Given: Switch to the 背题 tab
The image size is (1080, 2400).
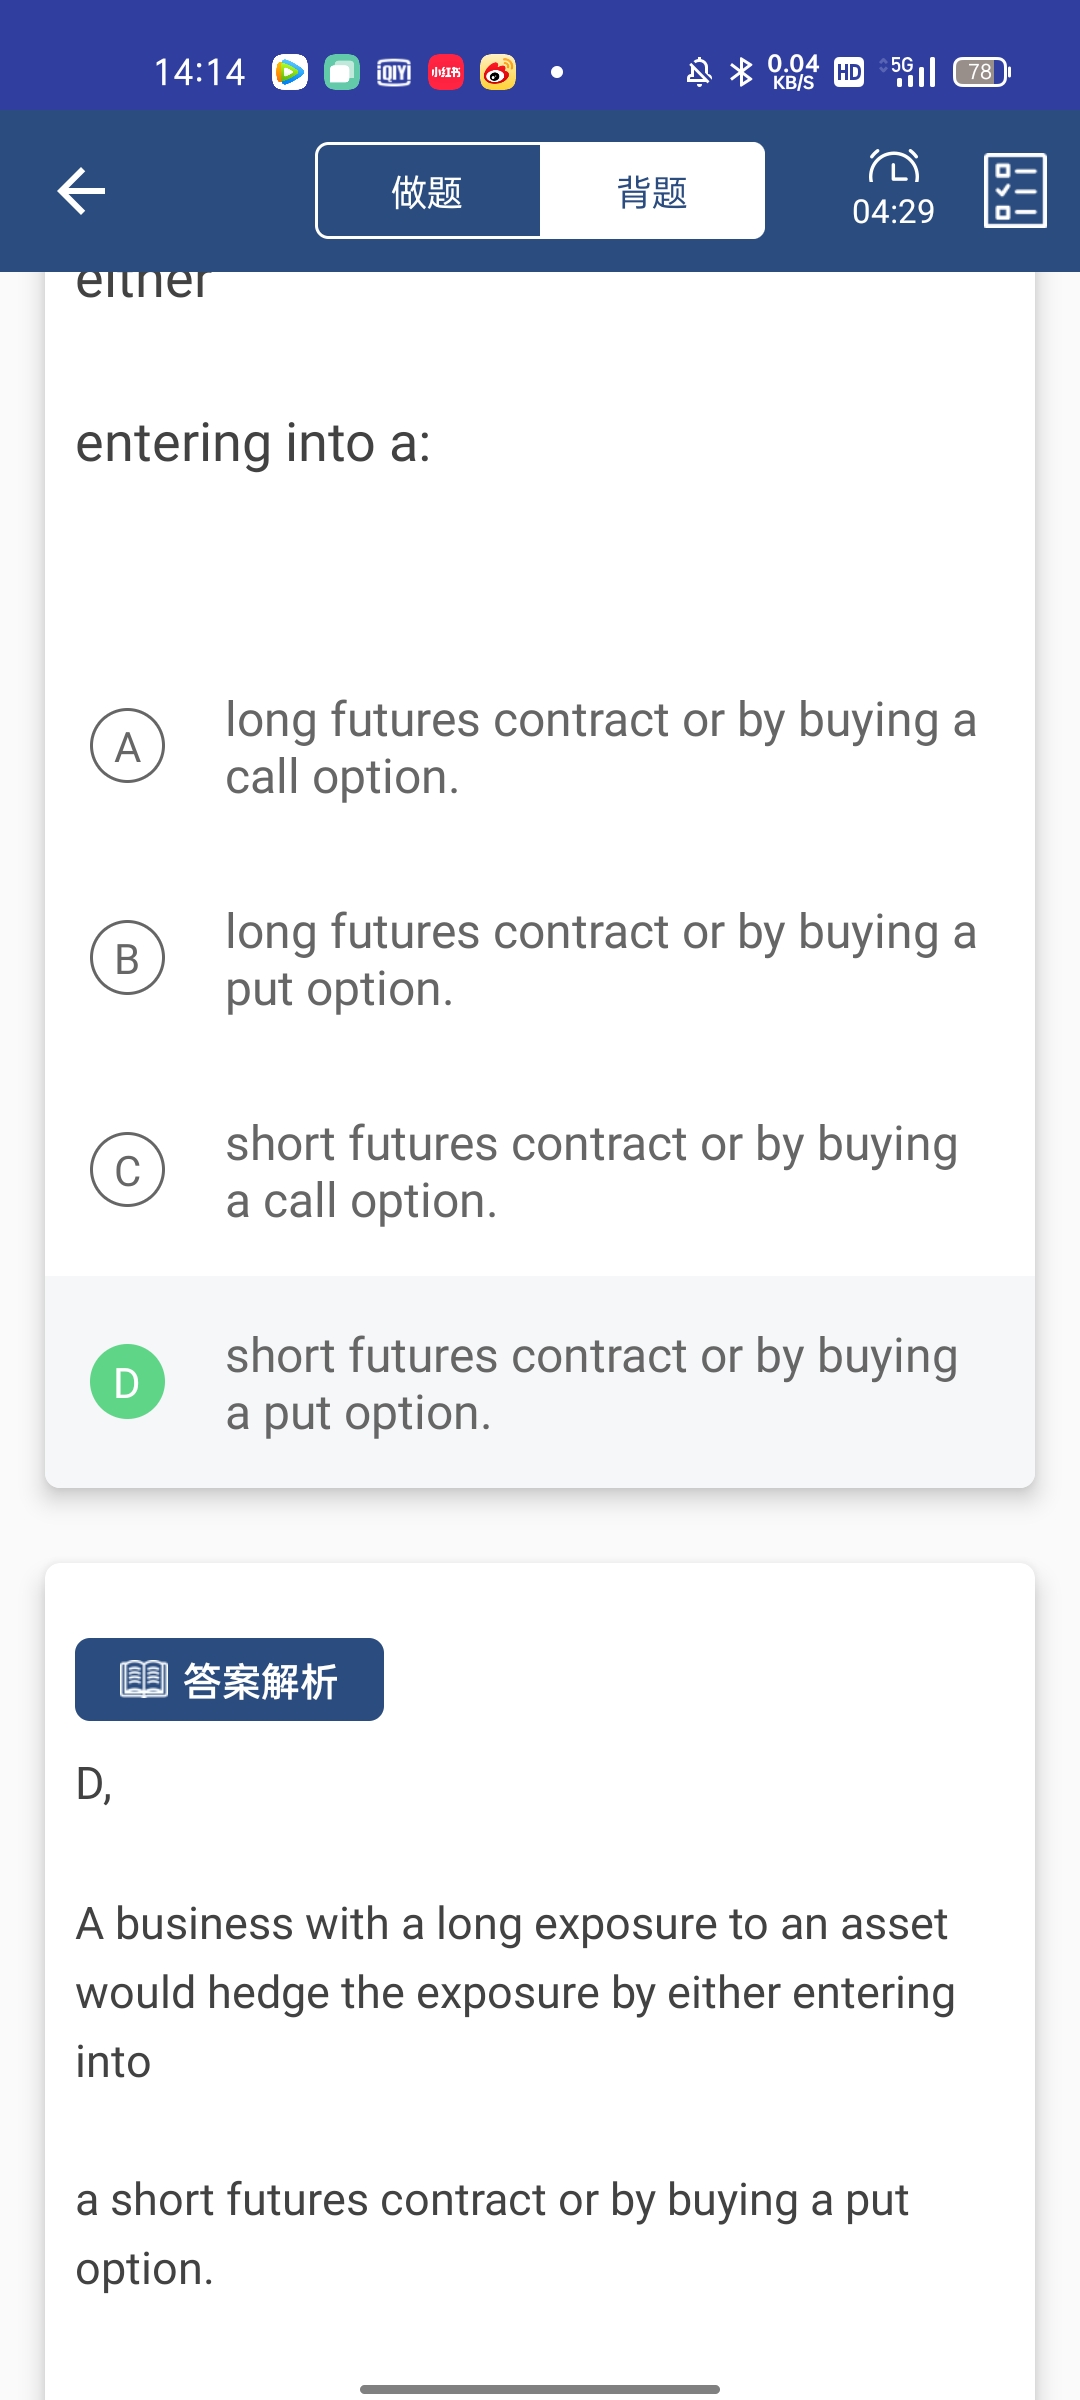Looking at the screenshot, I should pos(652,191).
